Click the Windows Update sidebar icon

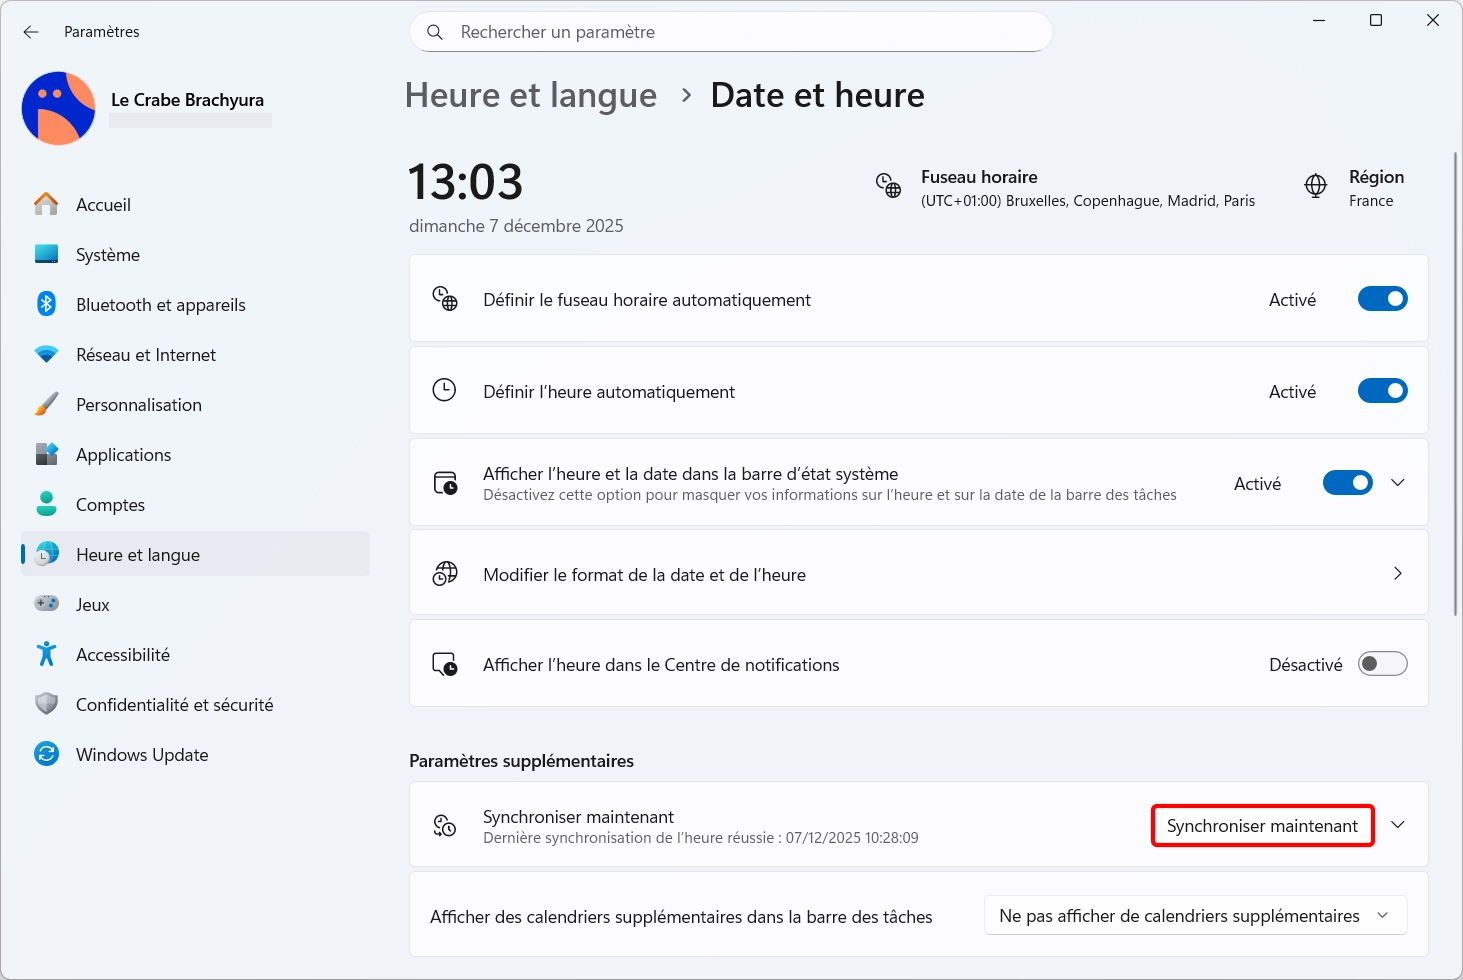click(x=46, y=754)
